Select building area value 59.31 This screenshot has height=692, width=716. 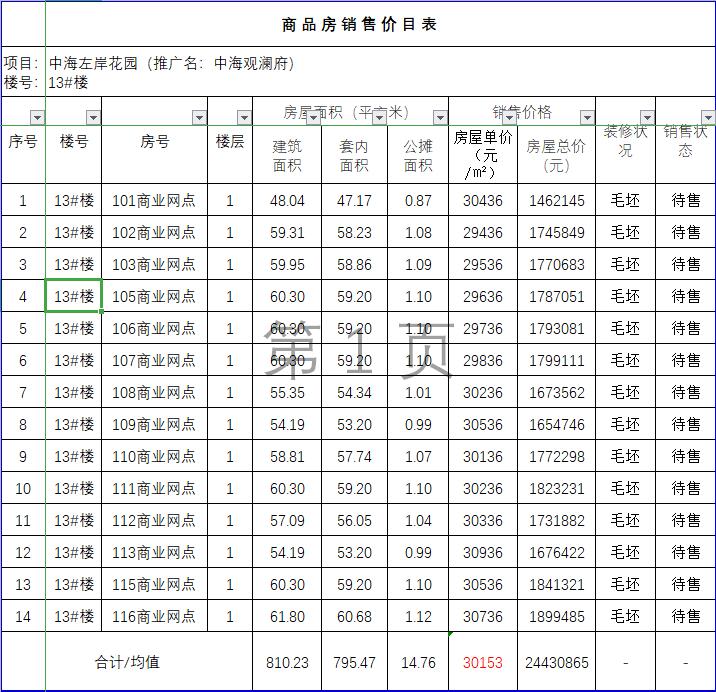[x=287, y=232]
